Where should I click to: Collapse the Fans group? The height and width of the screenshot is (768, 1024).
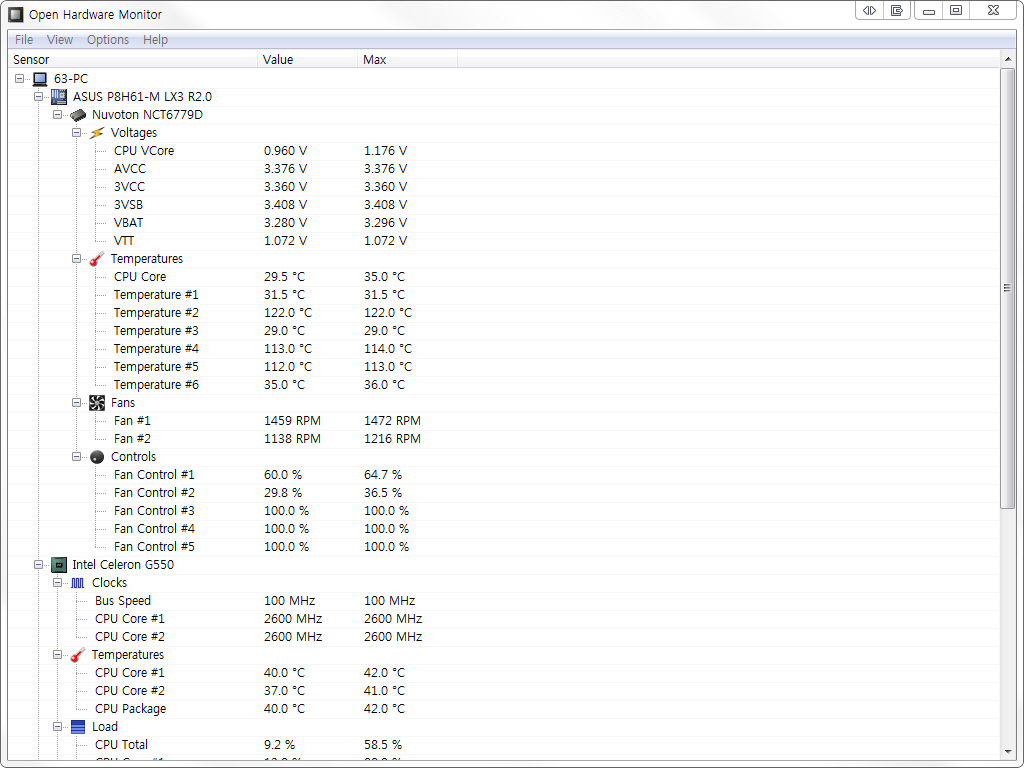click(x=76, y=403)
